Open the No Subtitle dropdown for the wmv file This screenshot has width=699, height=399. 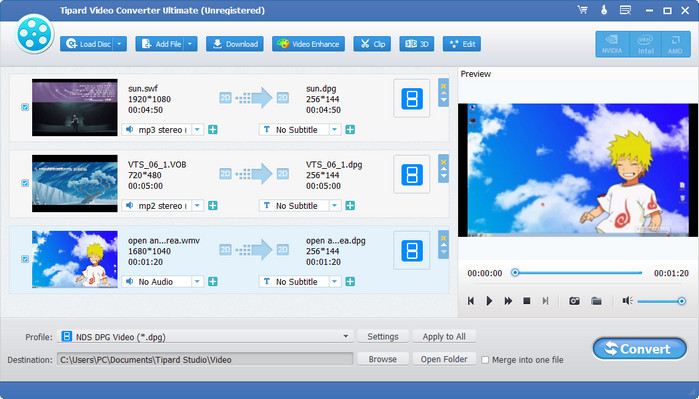(x=335, y=282)
